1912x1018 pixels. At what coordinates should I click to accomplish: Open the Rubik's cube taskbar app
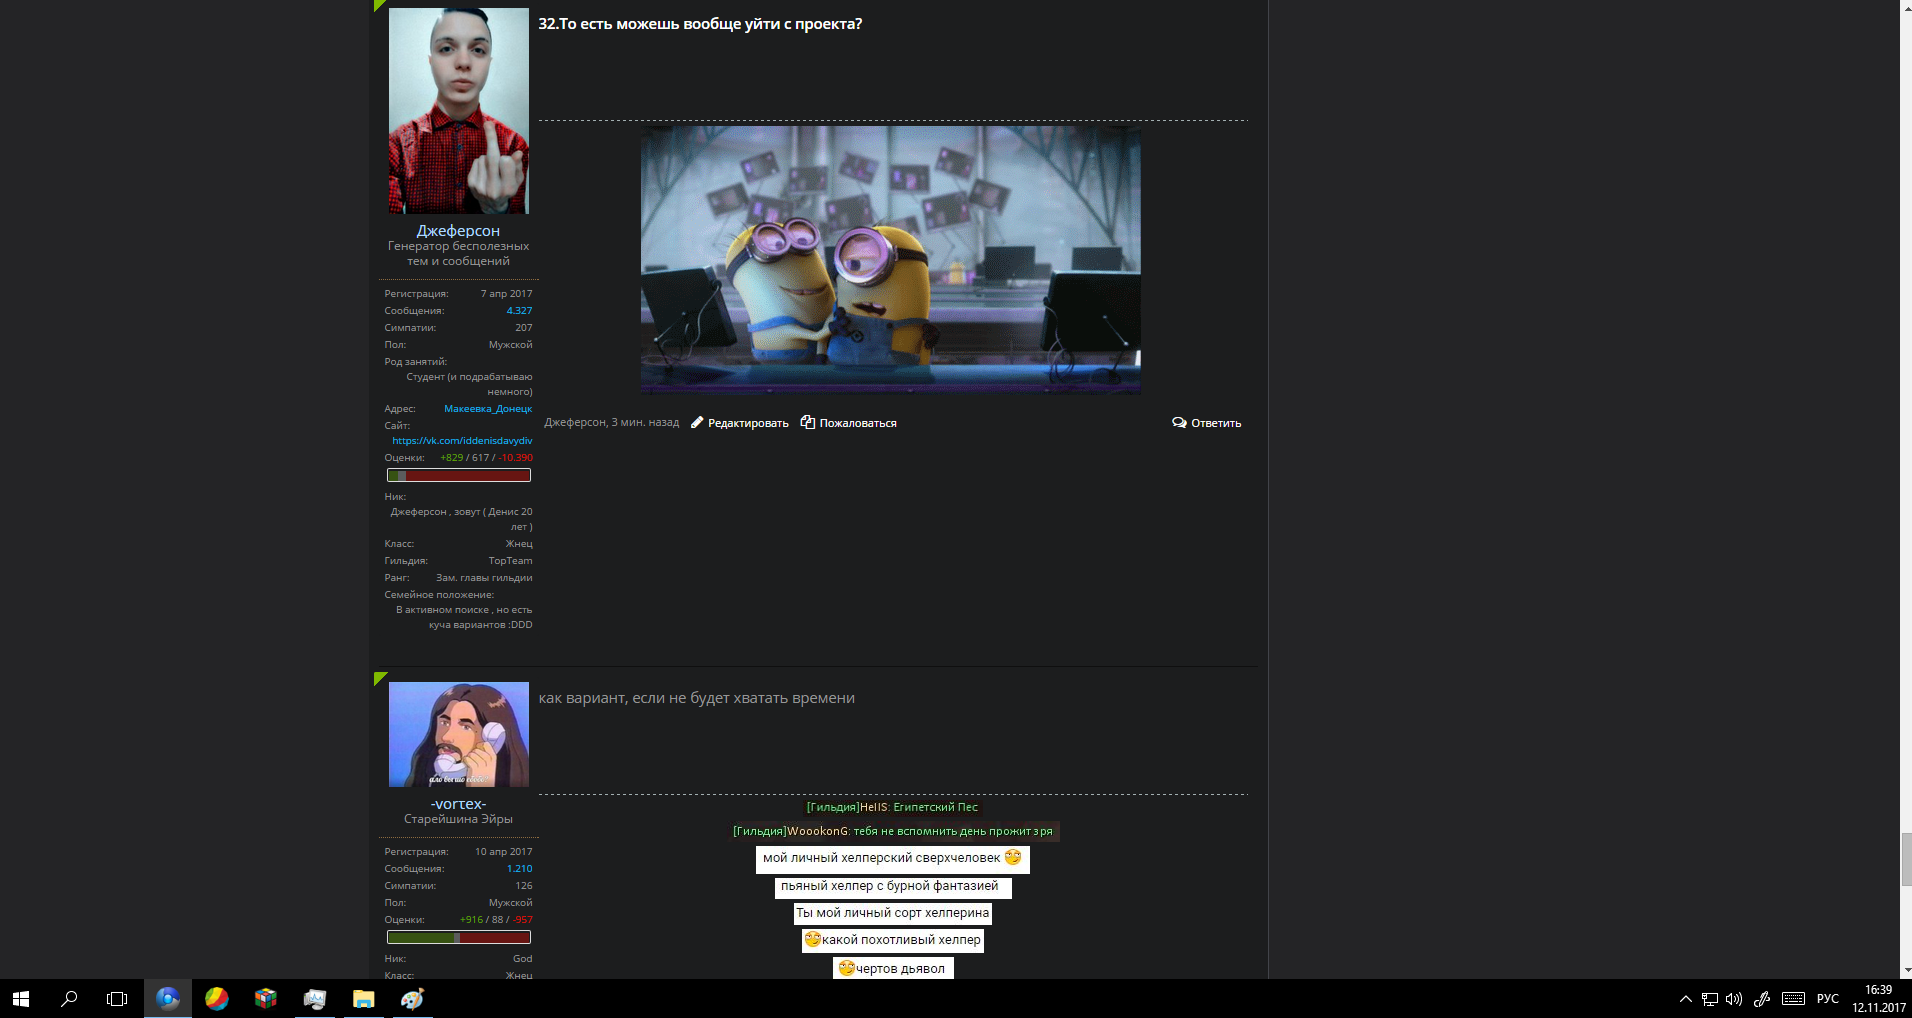tap(265, 998)
